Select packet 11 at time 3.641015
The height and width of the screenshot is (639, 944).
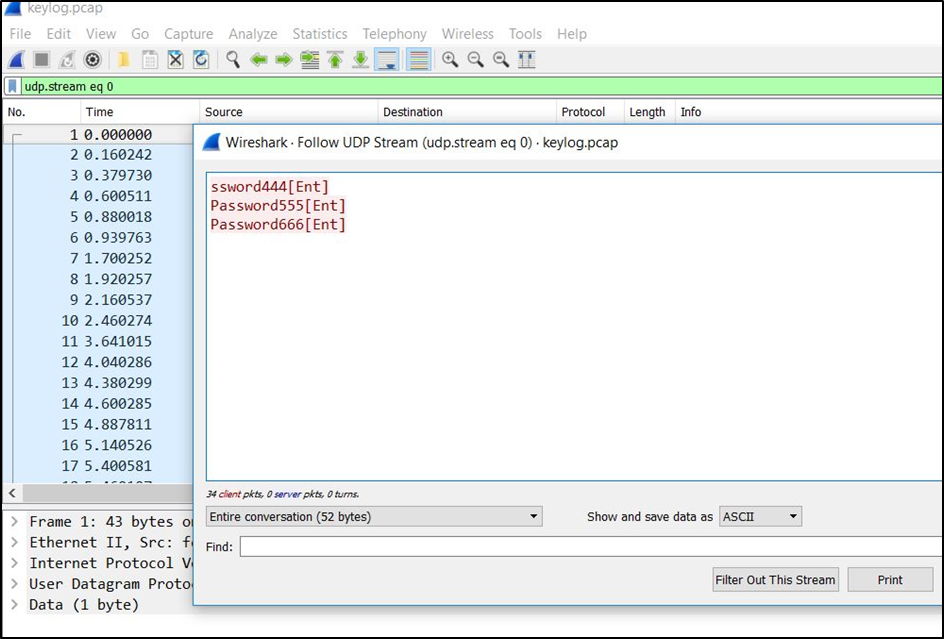(98, 341)
